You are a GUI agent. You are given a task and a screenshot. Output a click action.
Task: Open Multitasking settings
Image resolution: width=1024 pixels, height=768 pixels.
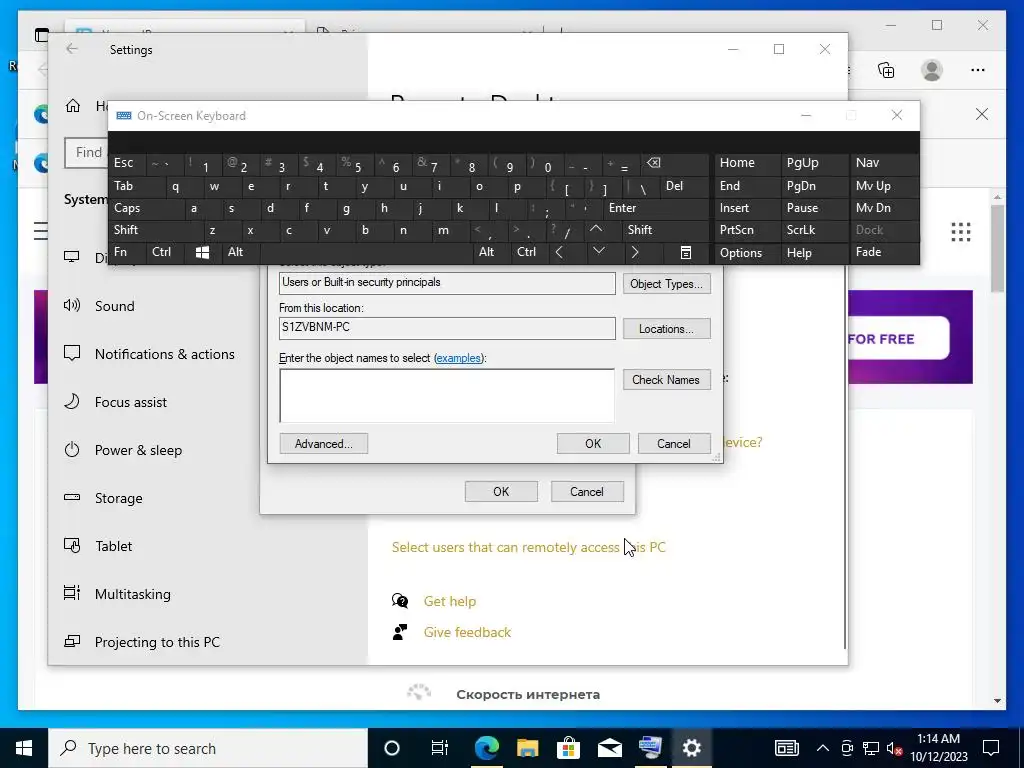[x=133, y=594]
